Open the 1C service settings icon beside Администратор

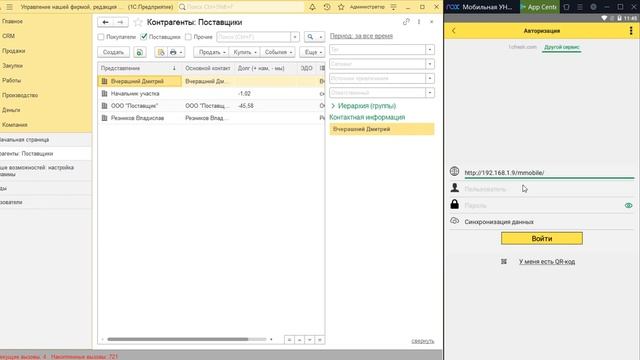pyautogui.click(x=393, y=7)
